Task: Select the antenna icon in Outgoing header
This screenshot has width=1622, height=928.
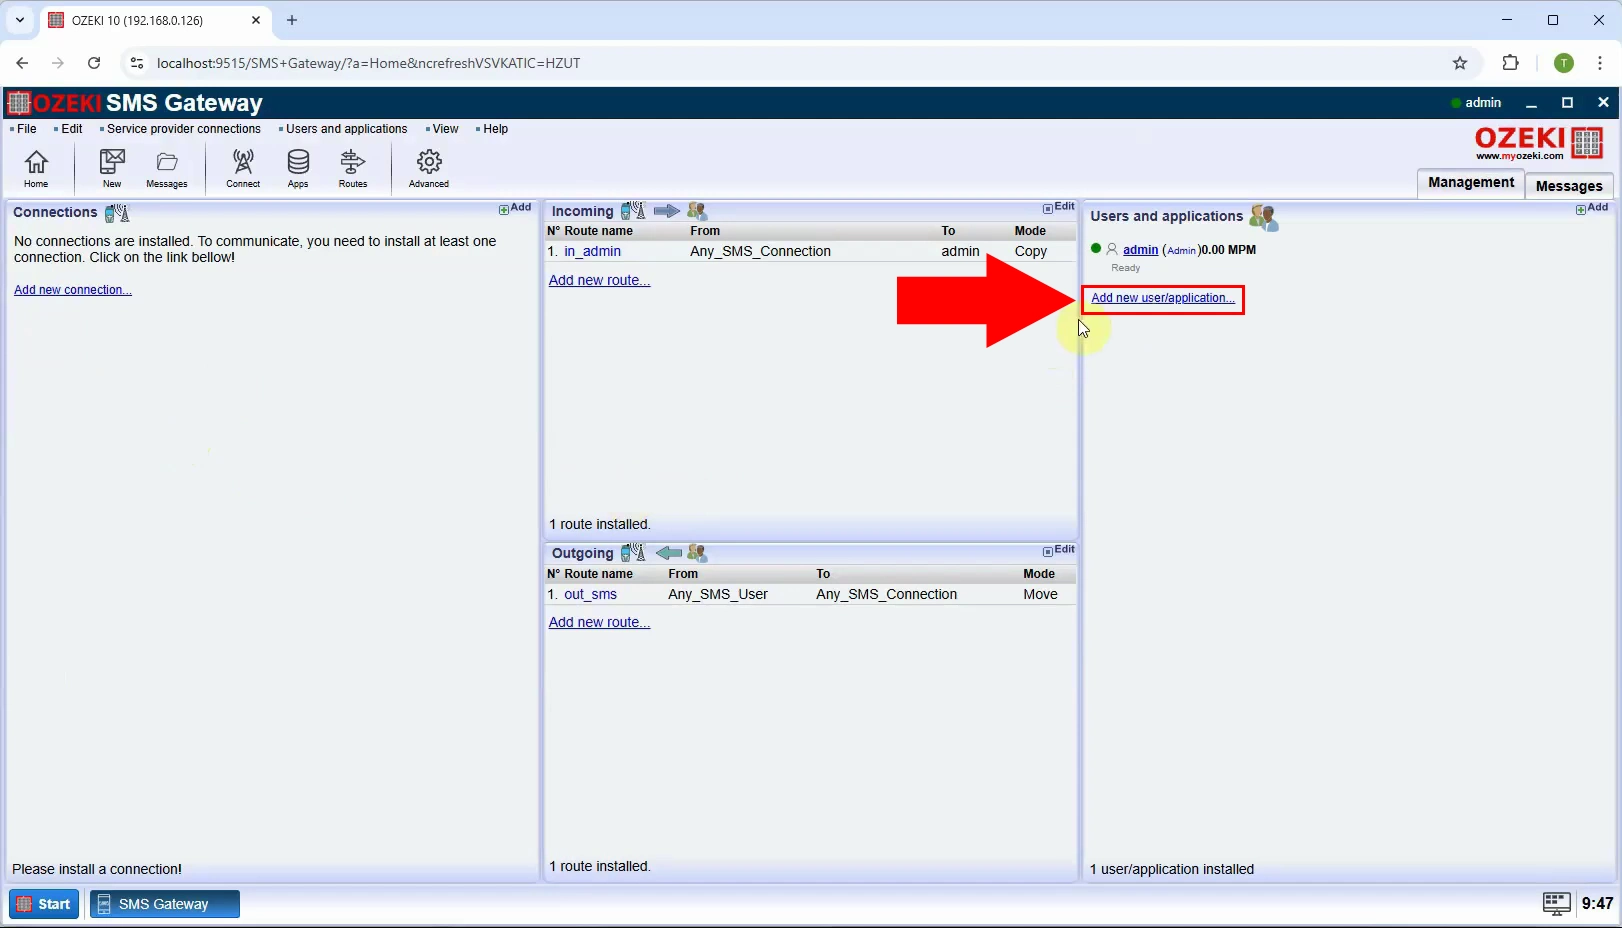Action: pyautogui.click(x=633, y=553)
